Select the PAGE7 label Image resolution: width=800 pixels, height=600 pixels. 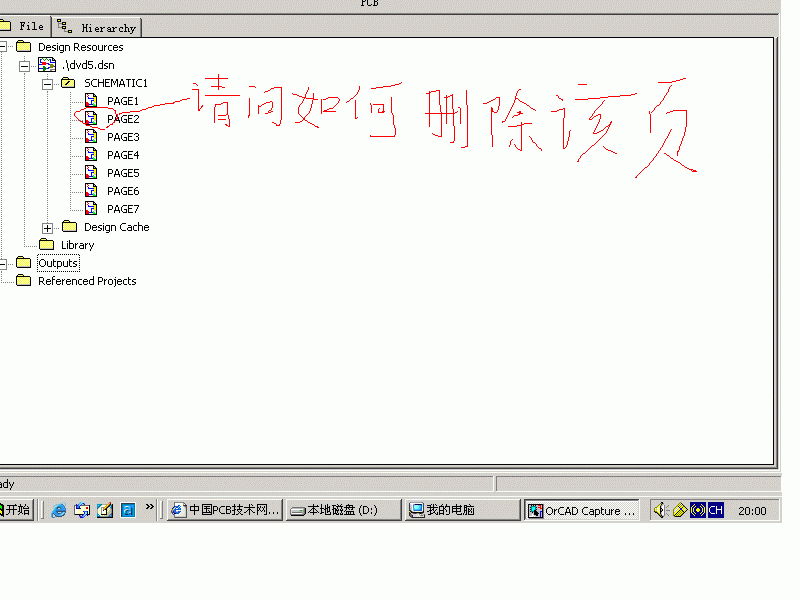123,209
